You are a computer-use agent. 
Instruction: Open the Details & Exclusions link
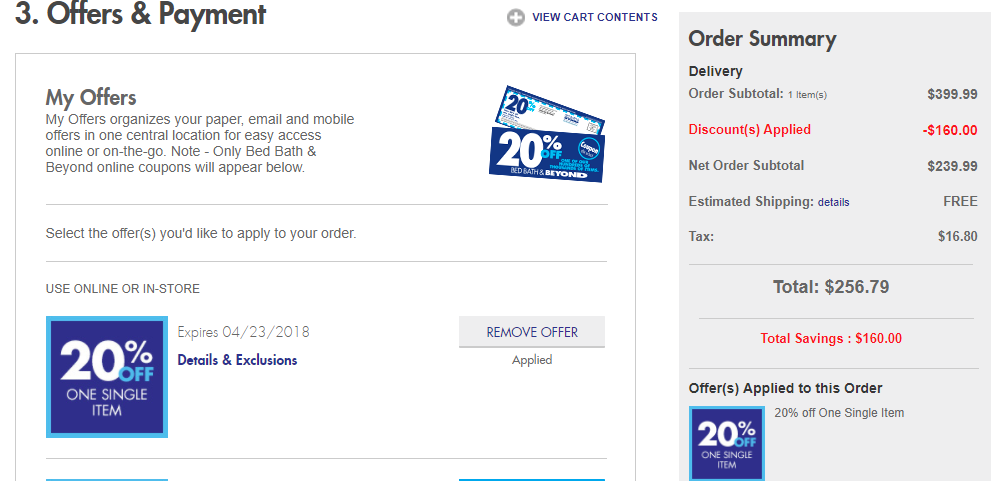coord(237,360)
